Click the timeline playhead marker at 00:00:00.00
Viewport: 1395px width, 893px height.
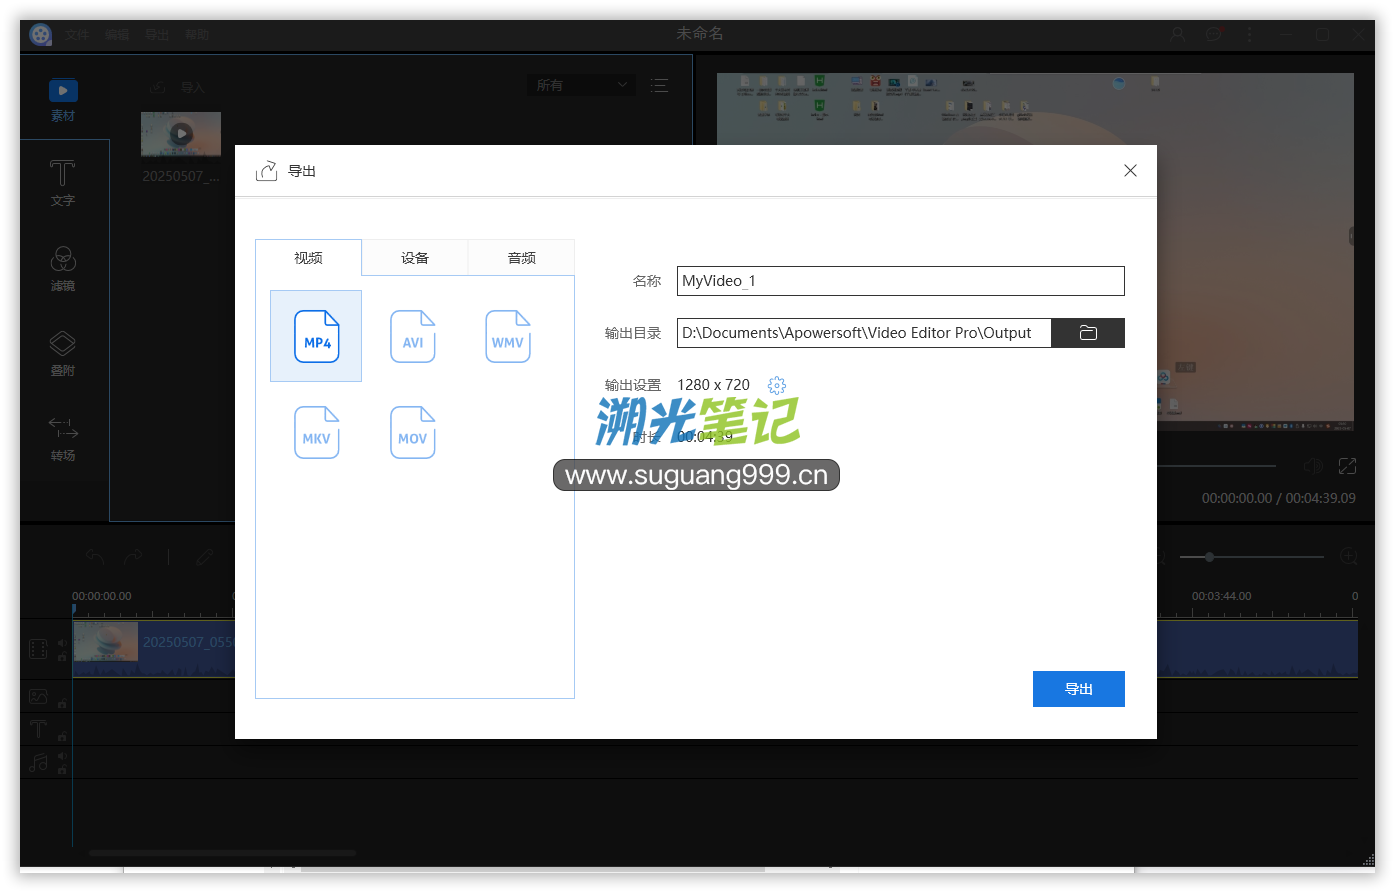(x=73, y=608)
